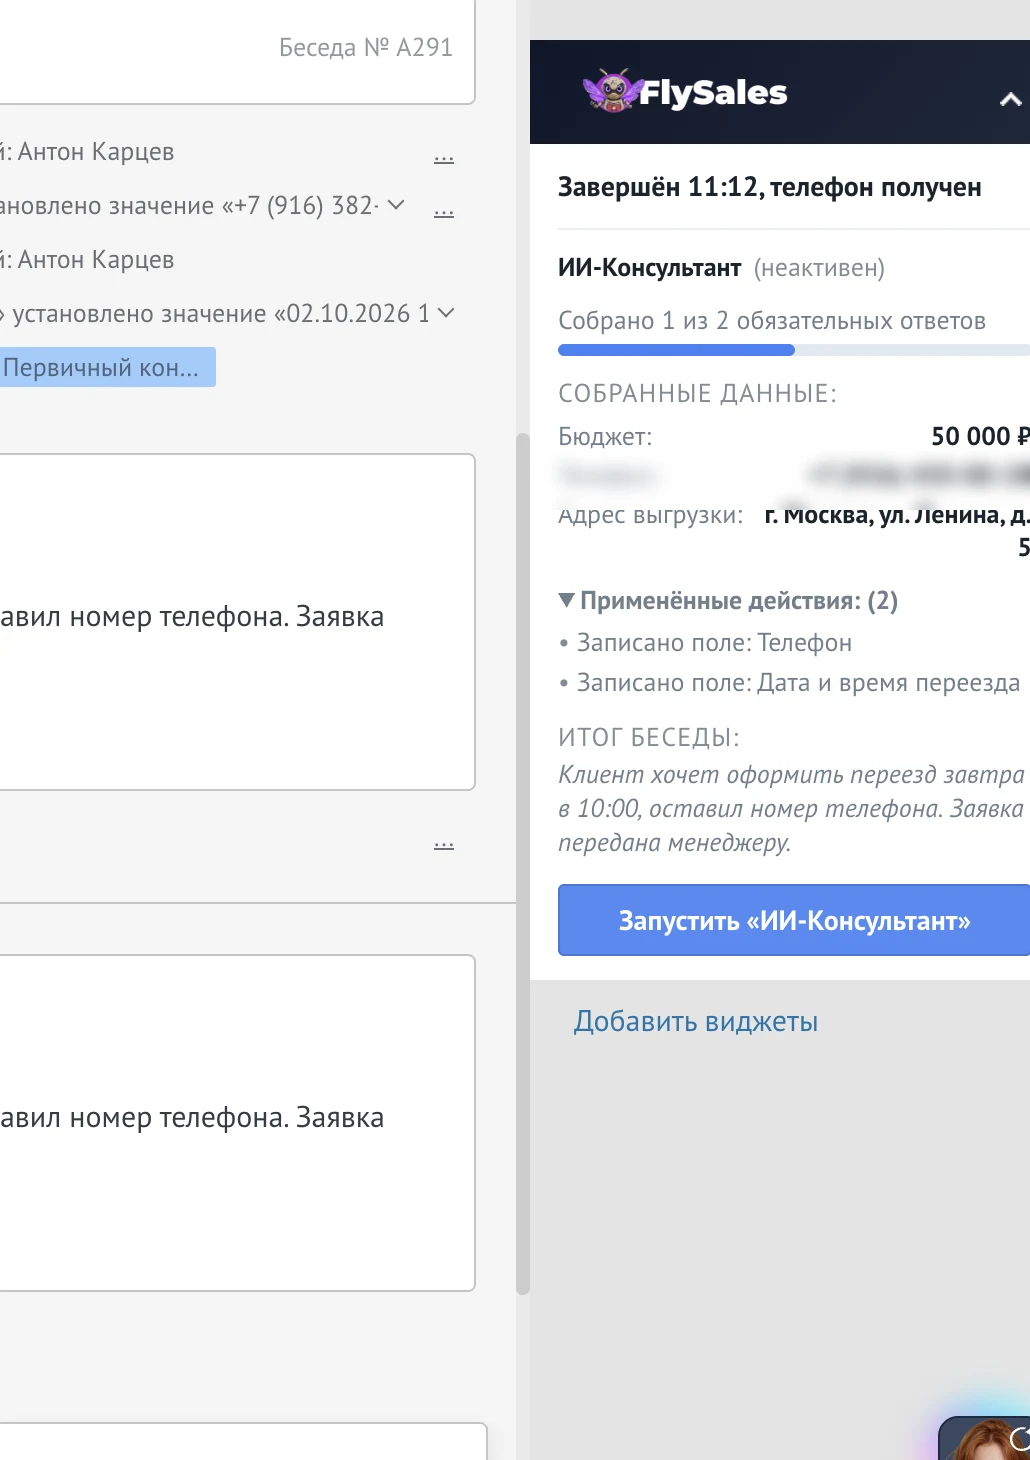Click the ИИ-Консультант (неактивен) heading
Screen dimensions: 1030x1460
coord(721,268)
